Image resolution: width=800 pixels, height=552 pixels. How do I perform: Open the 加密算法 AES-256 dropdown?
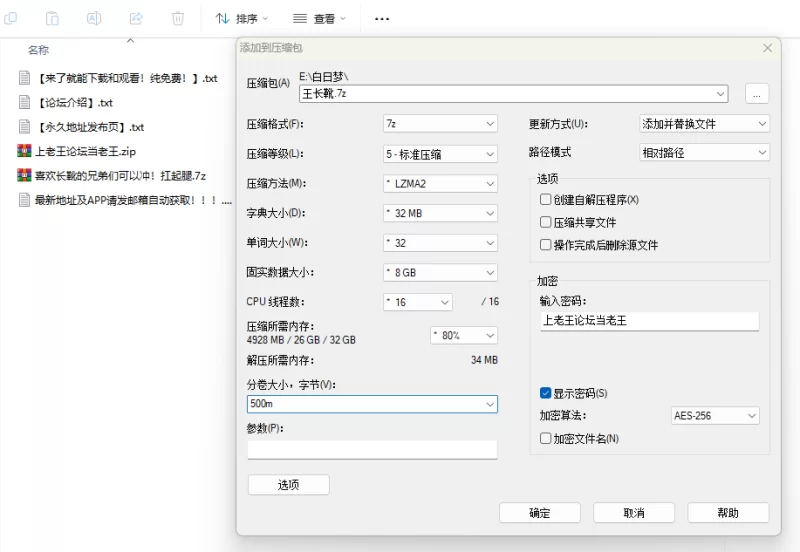click(715, 415)
